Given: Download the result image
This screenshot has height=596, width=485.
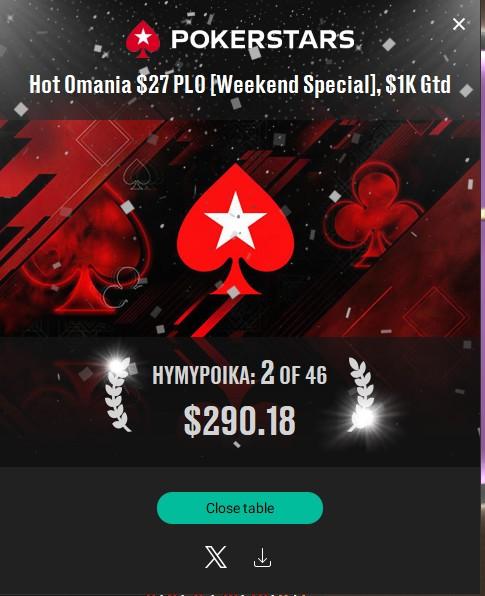Looking at the screenshot, I should 262,558.
